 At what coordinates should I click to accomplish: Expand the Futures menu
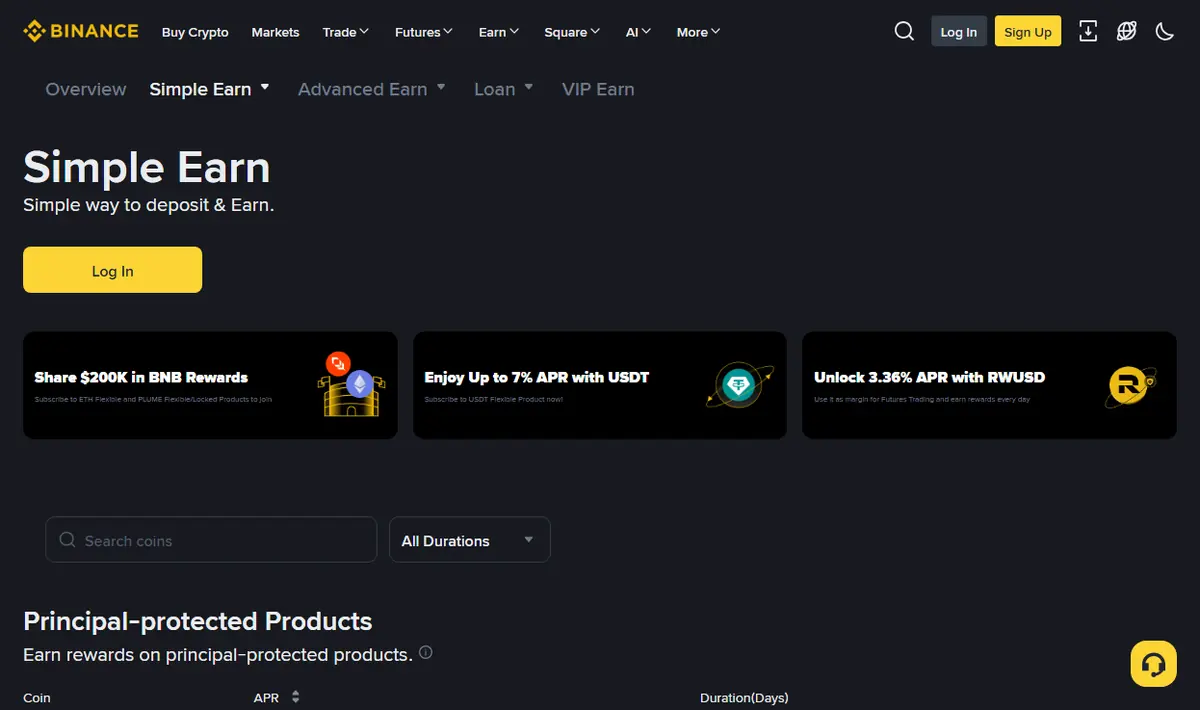click(424, 32)
